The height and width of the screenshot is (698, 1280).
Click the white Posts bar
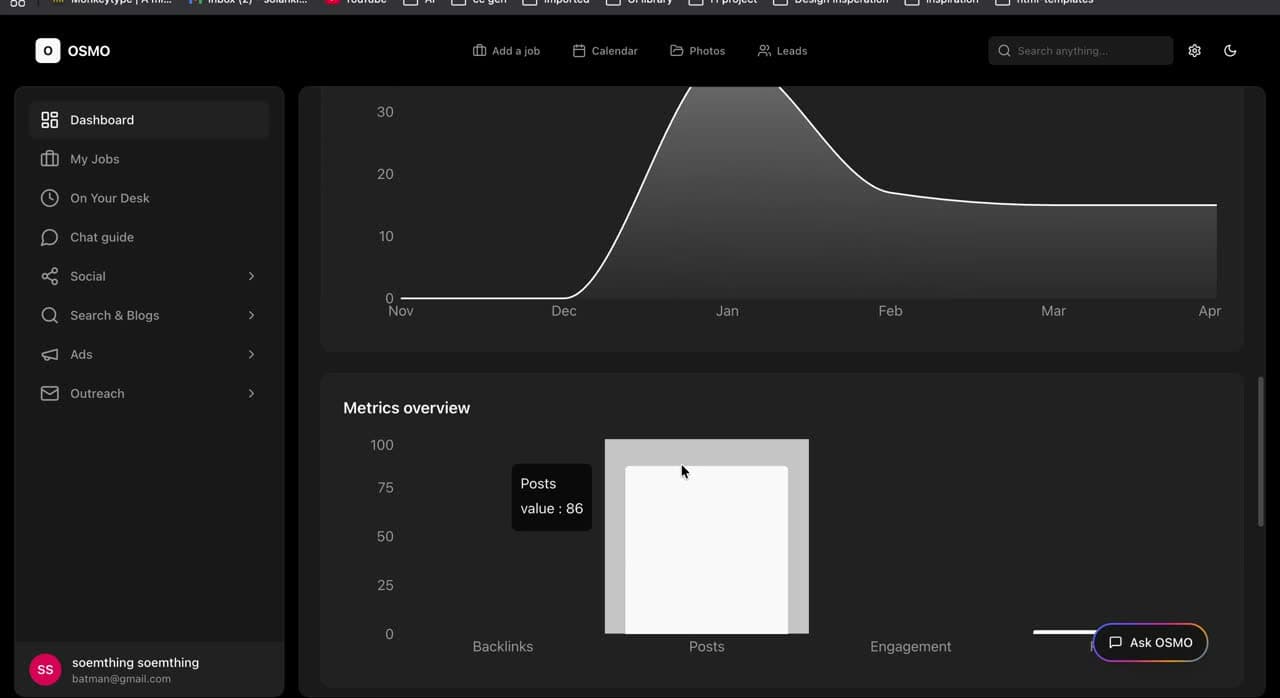(706, 550)
